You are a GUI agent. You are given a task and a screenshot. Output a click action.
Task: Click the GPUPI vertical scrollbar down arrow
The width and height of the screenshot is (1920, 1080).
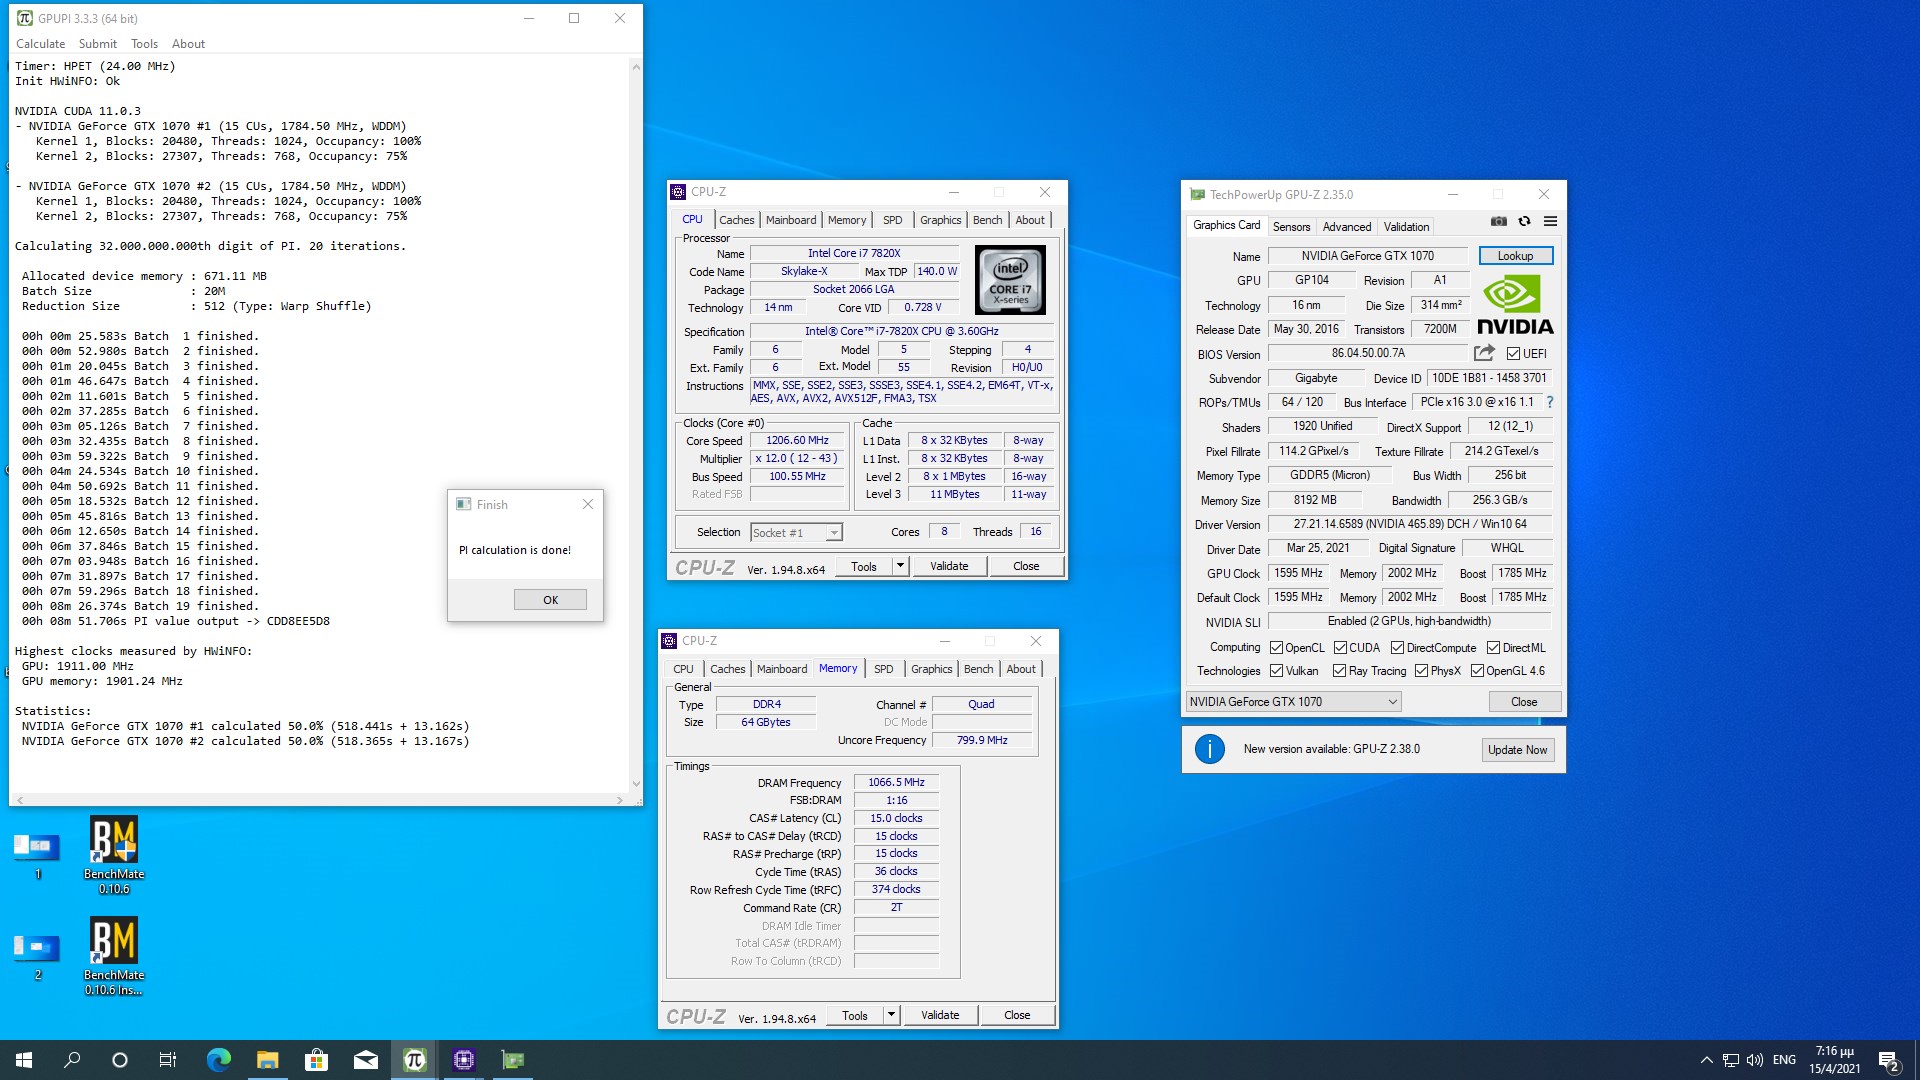636,785
